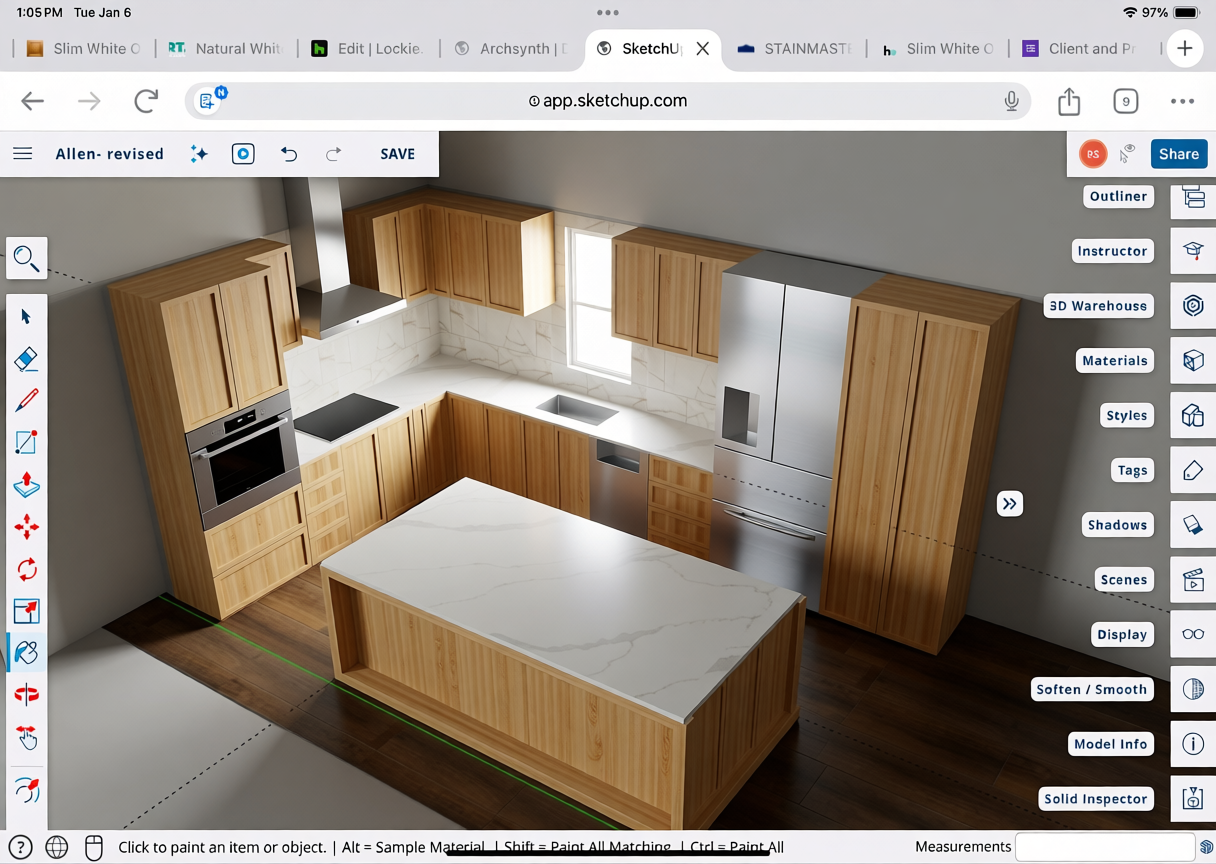Activate the Rotate tool

click(27, 569)
